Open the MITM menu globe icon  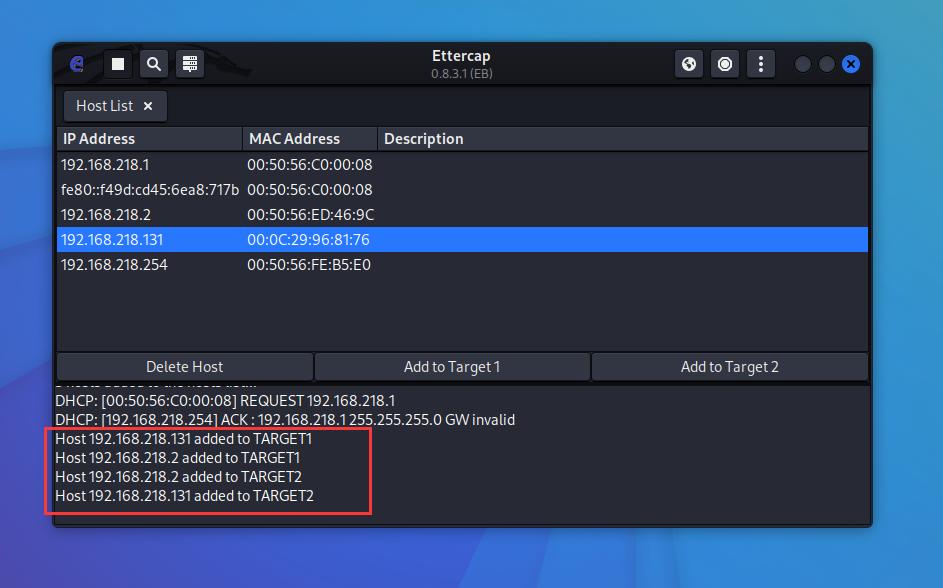click(689, 64)
